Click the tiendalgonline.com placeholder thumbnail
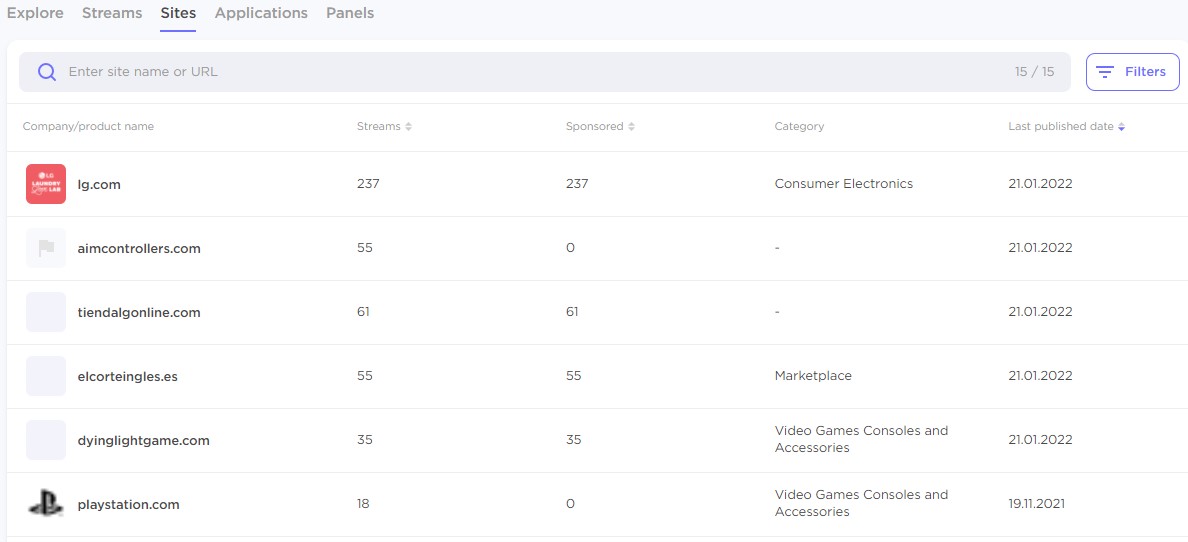Screen dimensions: 1188x542 [46, 312]
